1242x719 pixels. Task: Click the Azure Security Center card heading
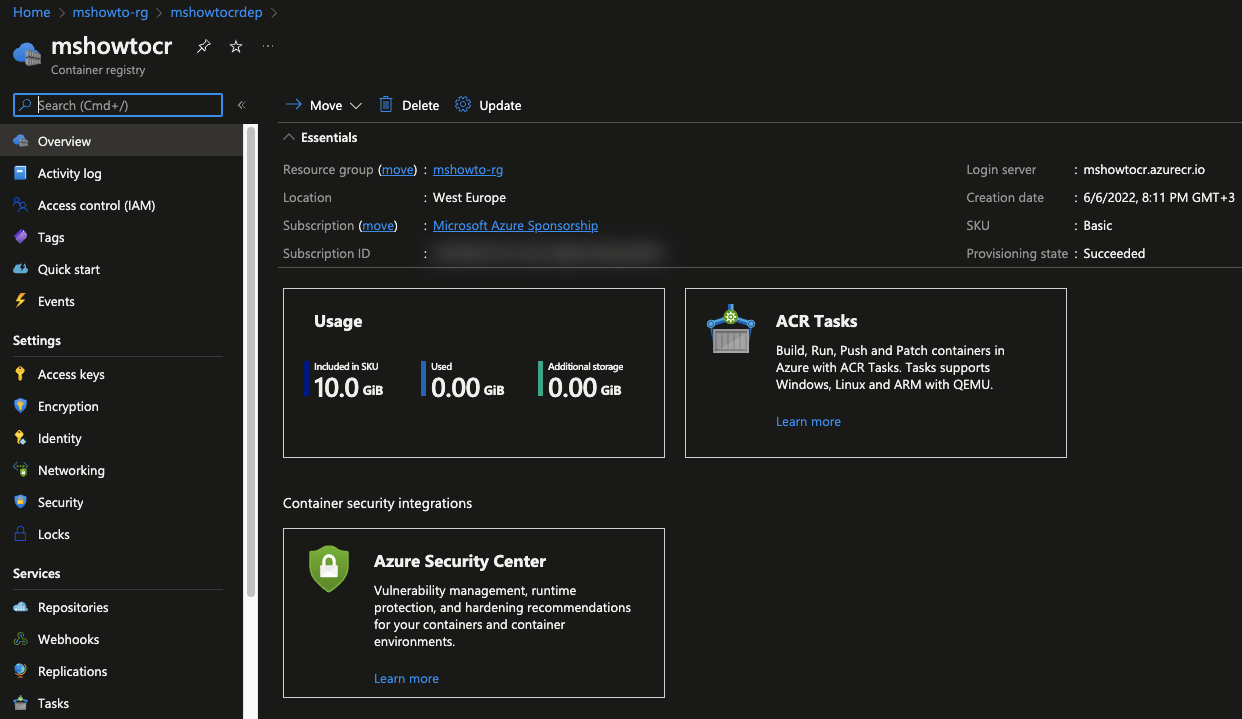click(460, 562)
